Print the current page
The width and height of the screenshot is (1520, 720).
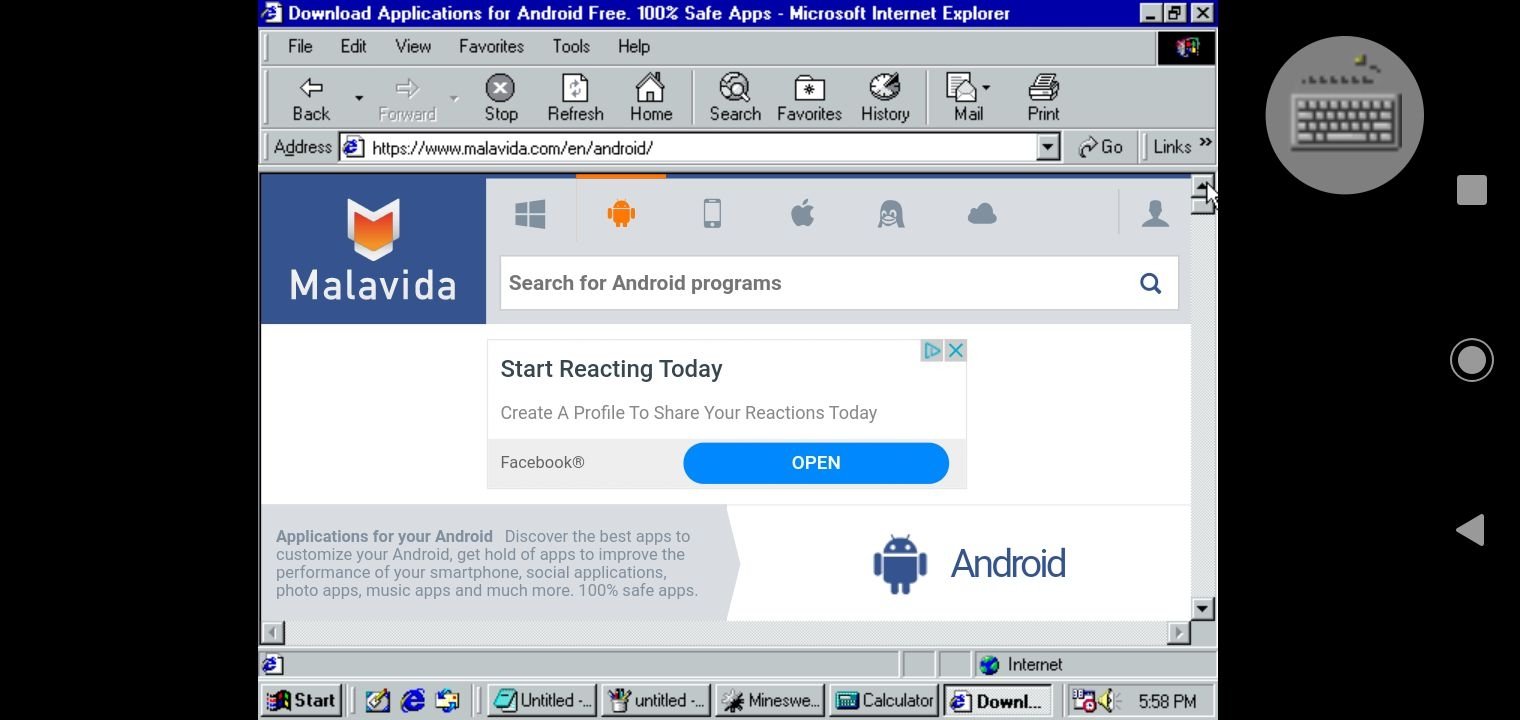pos(1043,99)
